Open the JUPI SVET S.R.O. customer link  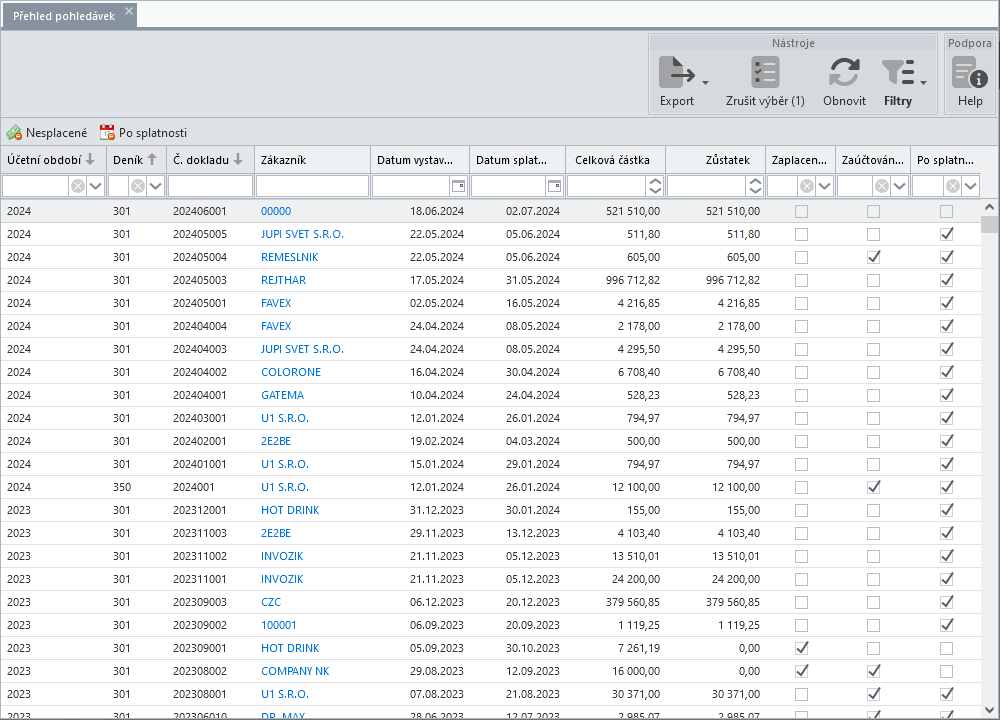coord(302,234)
